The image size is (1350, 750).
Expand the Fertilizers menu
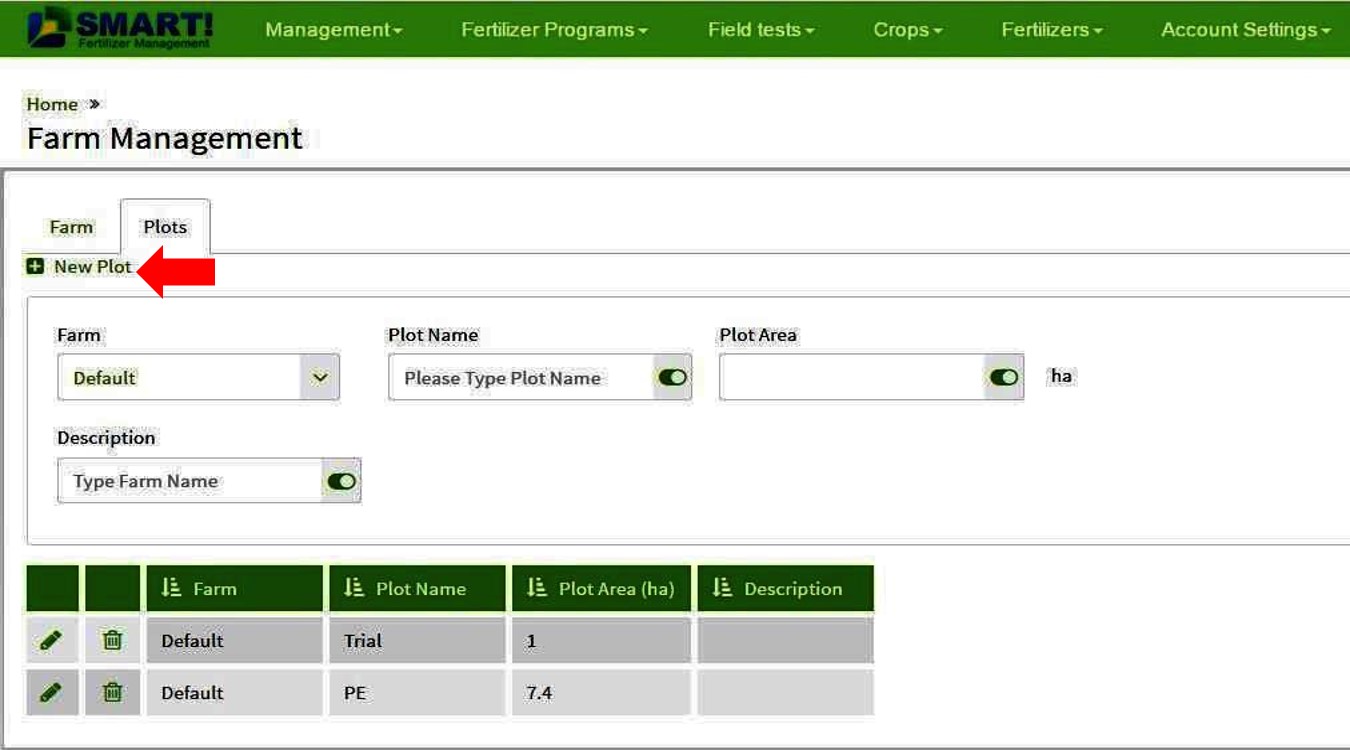[1051, 30]
